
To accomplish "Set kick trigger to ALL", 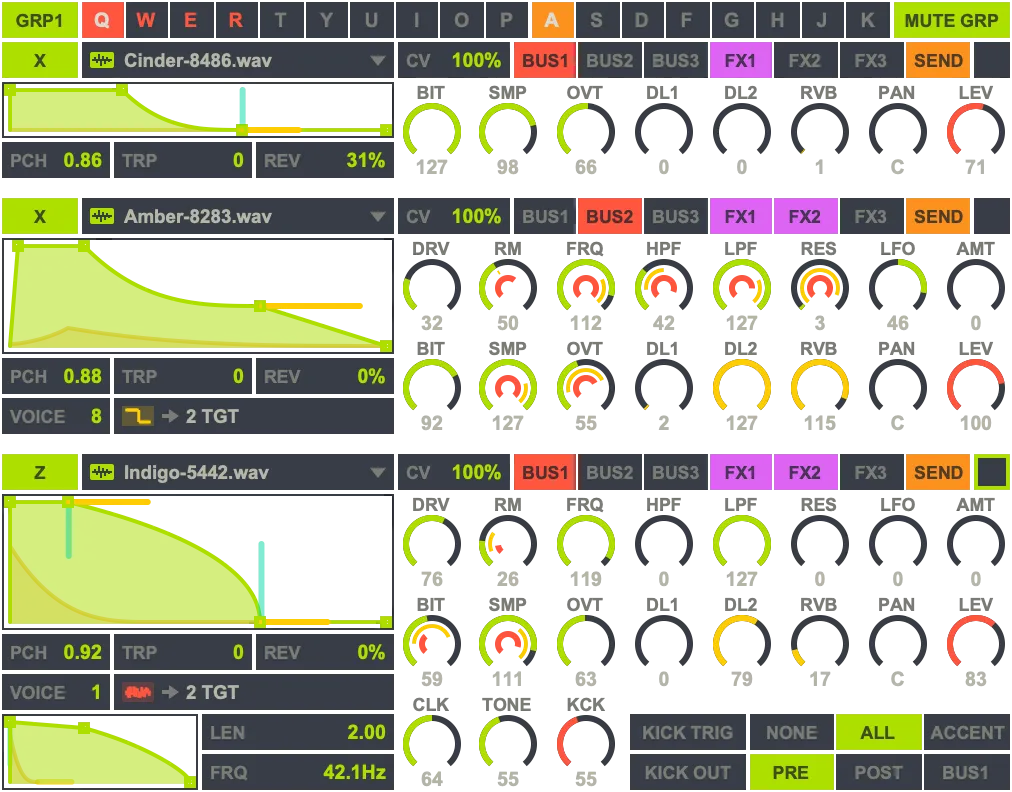I will [x=878, y=732].
